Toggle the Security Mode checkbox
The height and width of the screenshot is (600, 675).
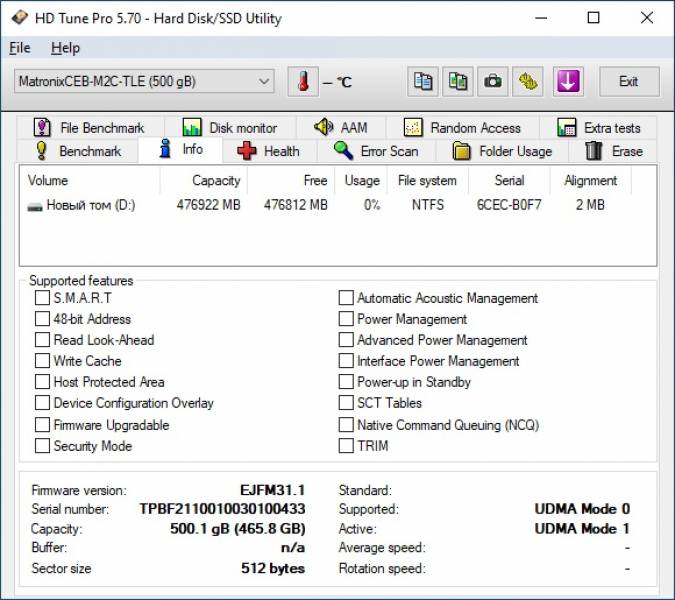click(x=42, y=446)
